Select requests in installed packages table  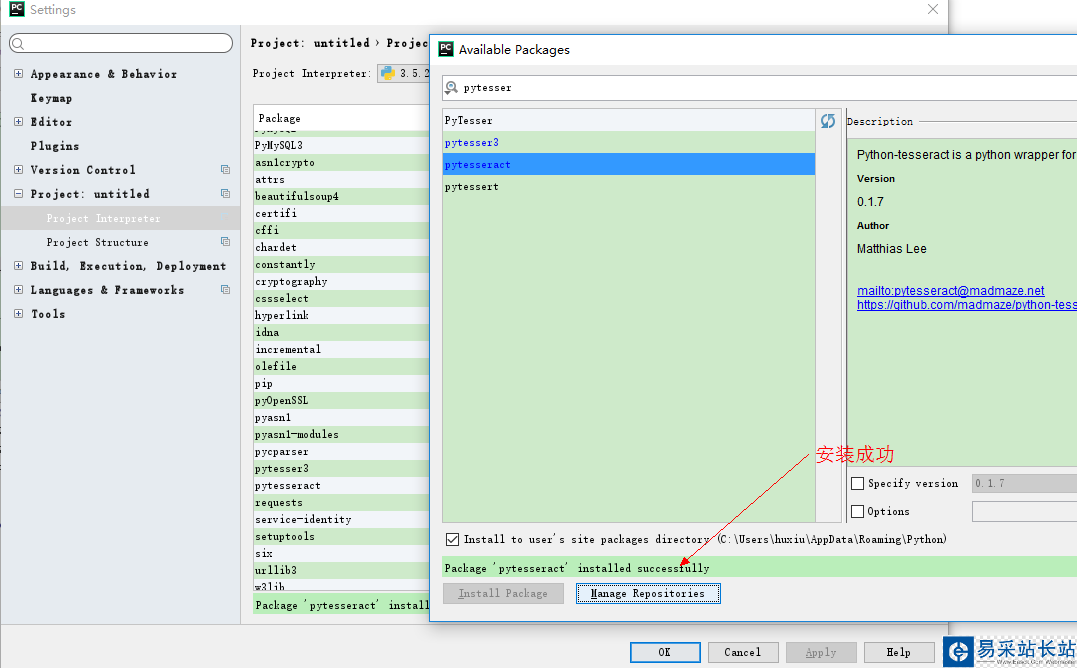[341, 503]
